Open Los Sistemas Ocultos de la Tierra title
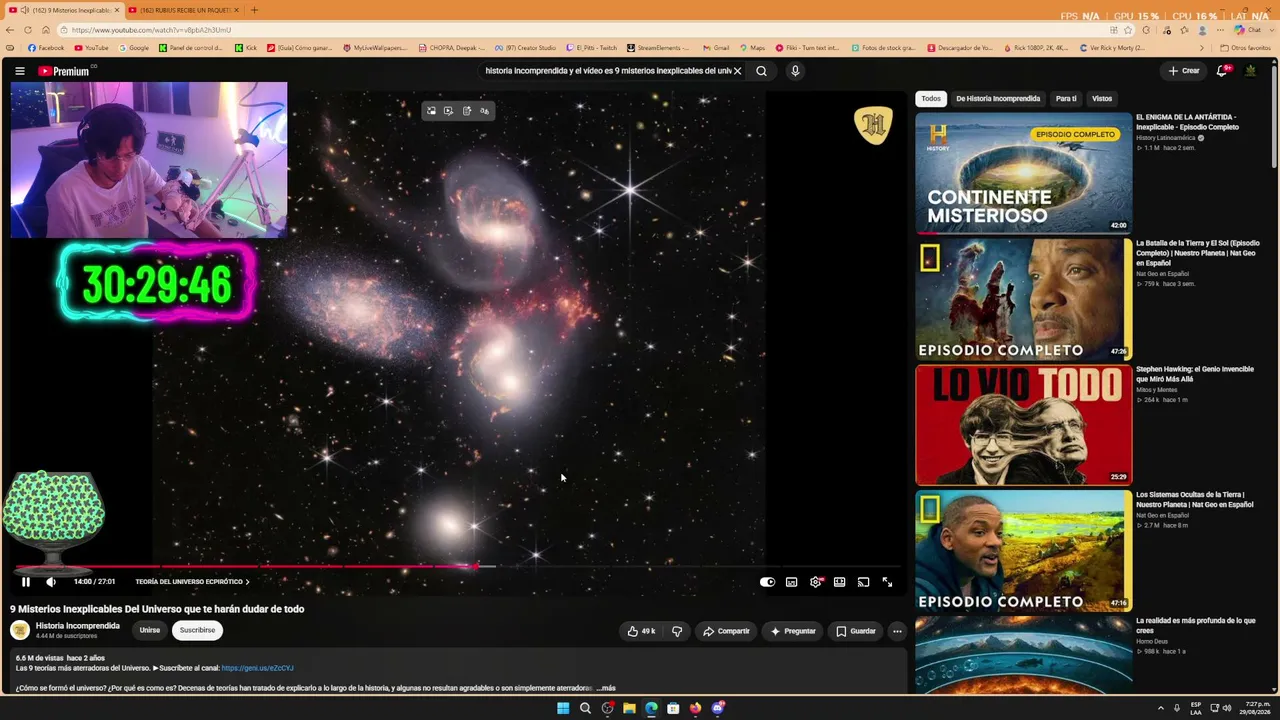Screen dimensions: 1280x720 point(1194,500)
